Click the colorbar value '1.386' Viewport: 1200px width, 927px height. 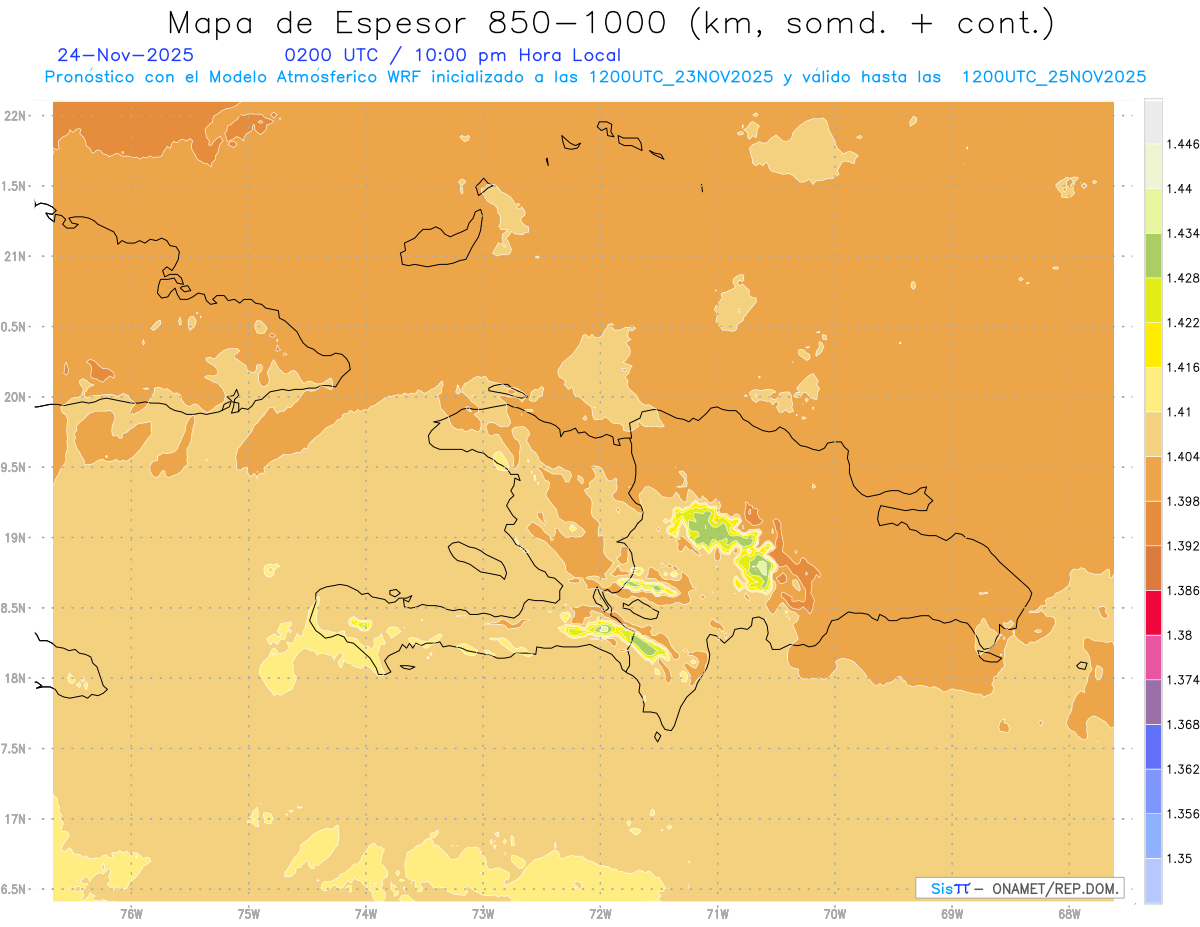1184,591
